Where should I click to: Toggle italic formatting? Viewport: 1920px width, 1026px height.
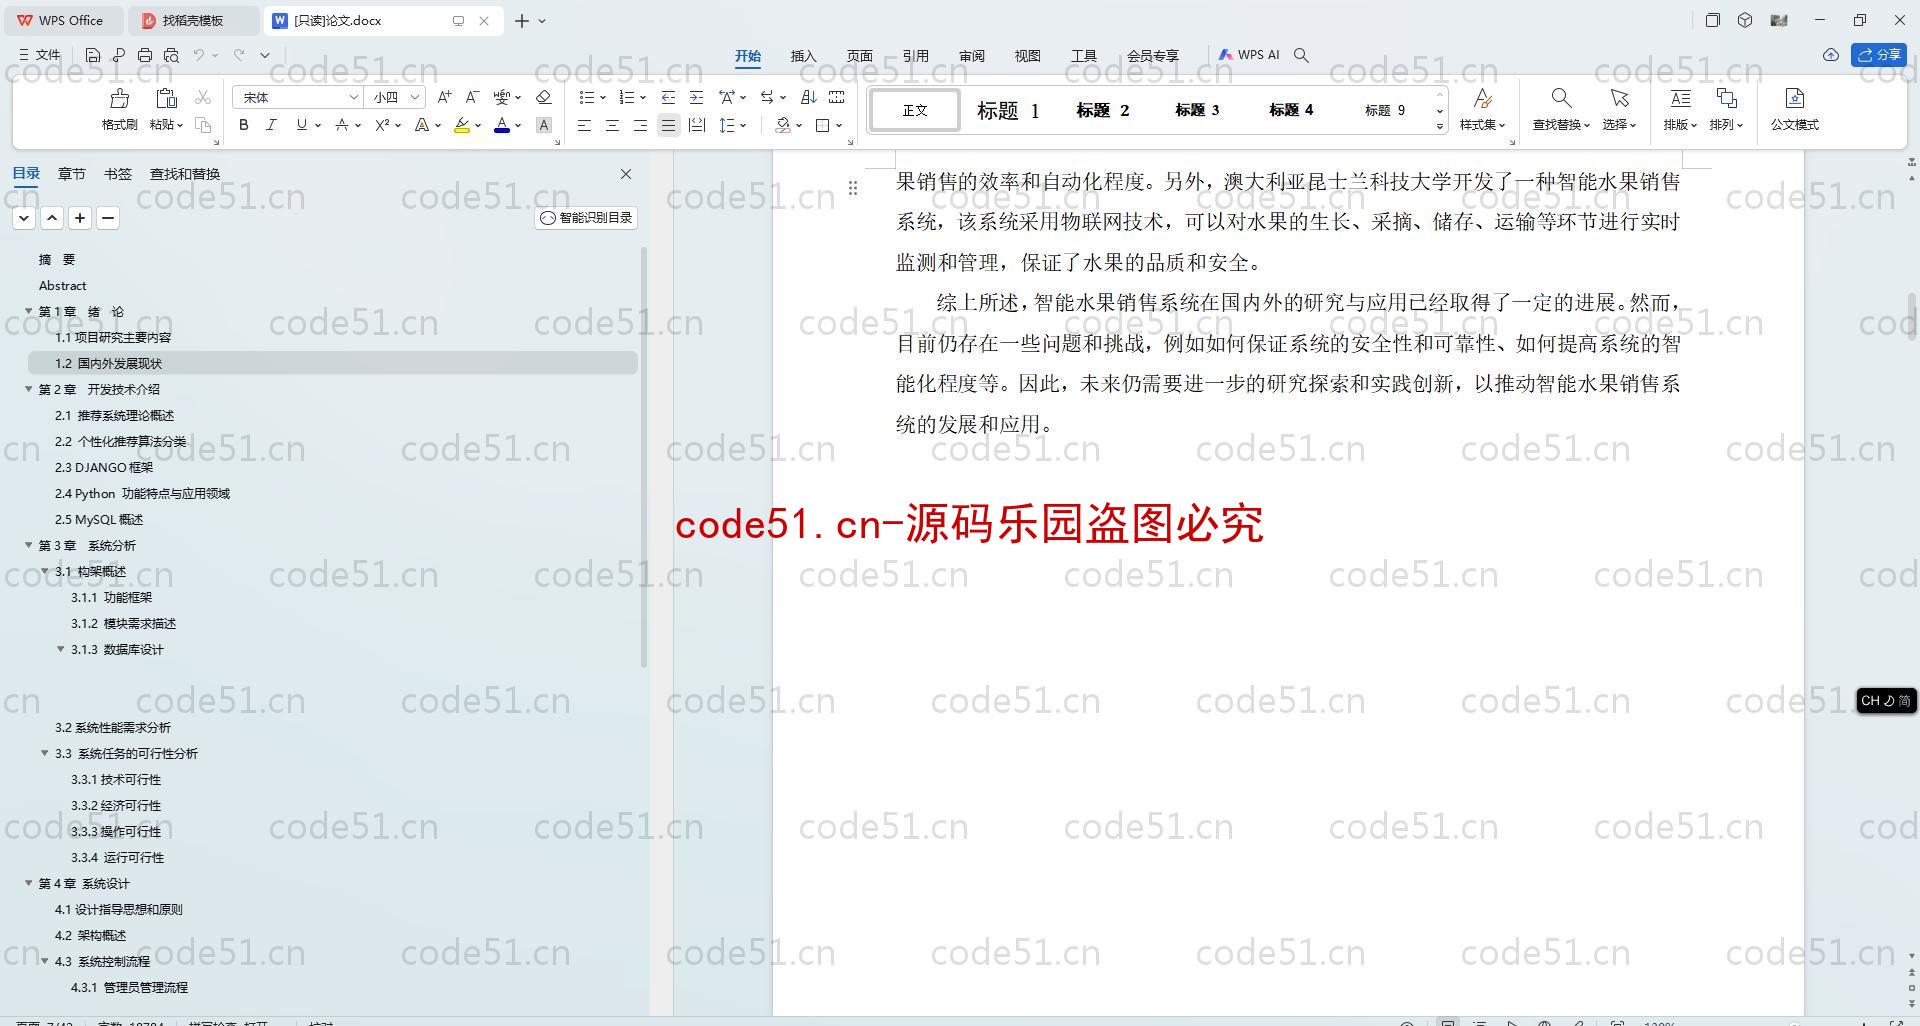point(271,125)
